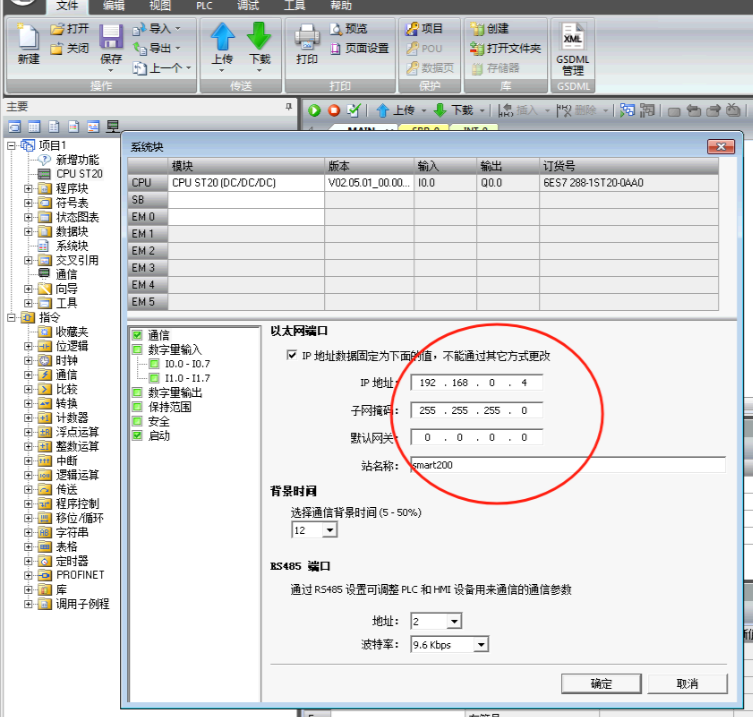
Task: Pin the main navigation panel
Action: (289, 106)
